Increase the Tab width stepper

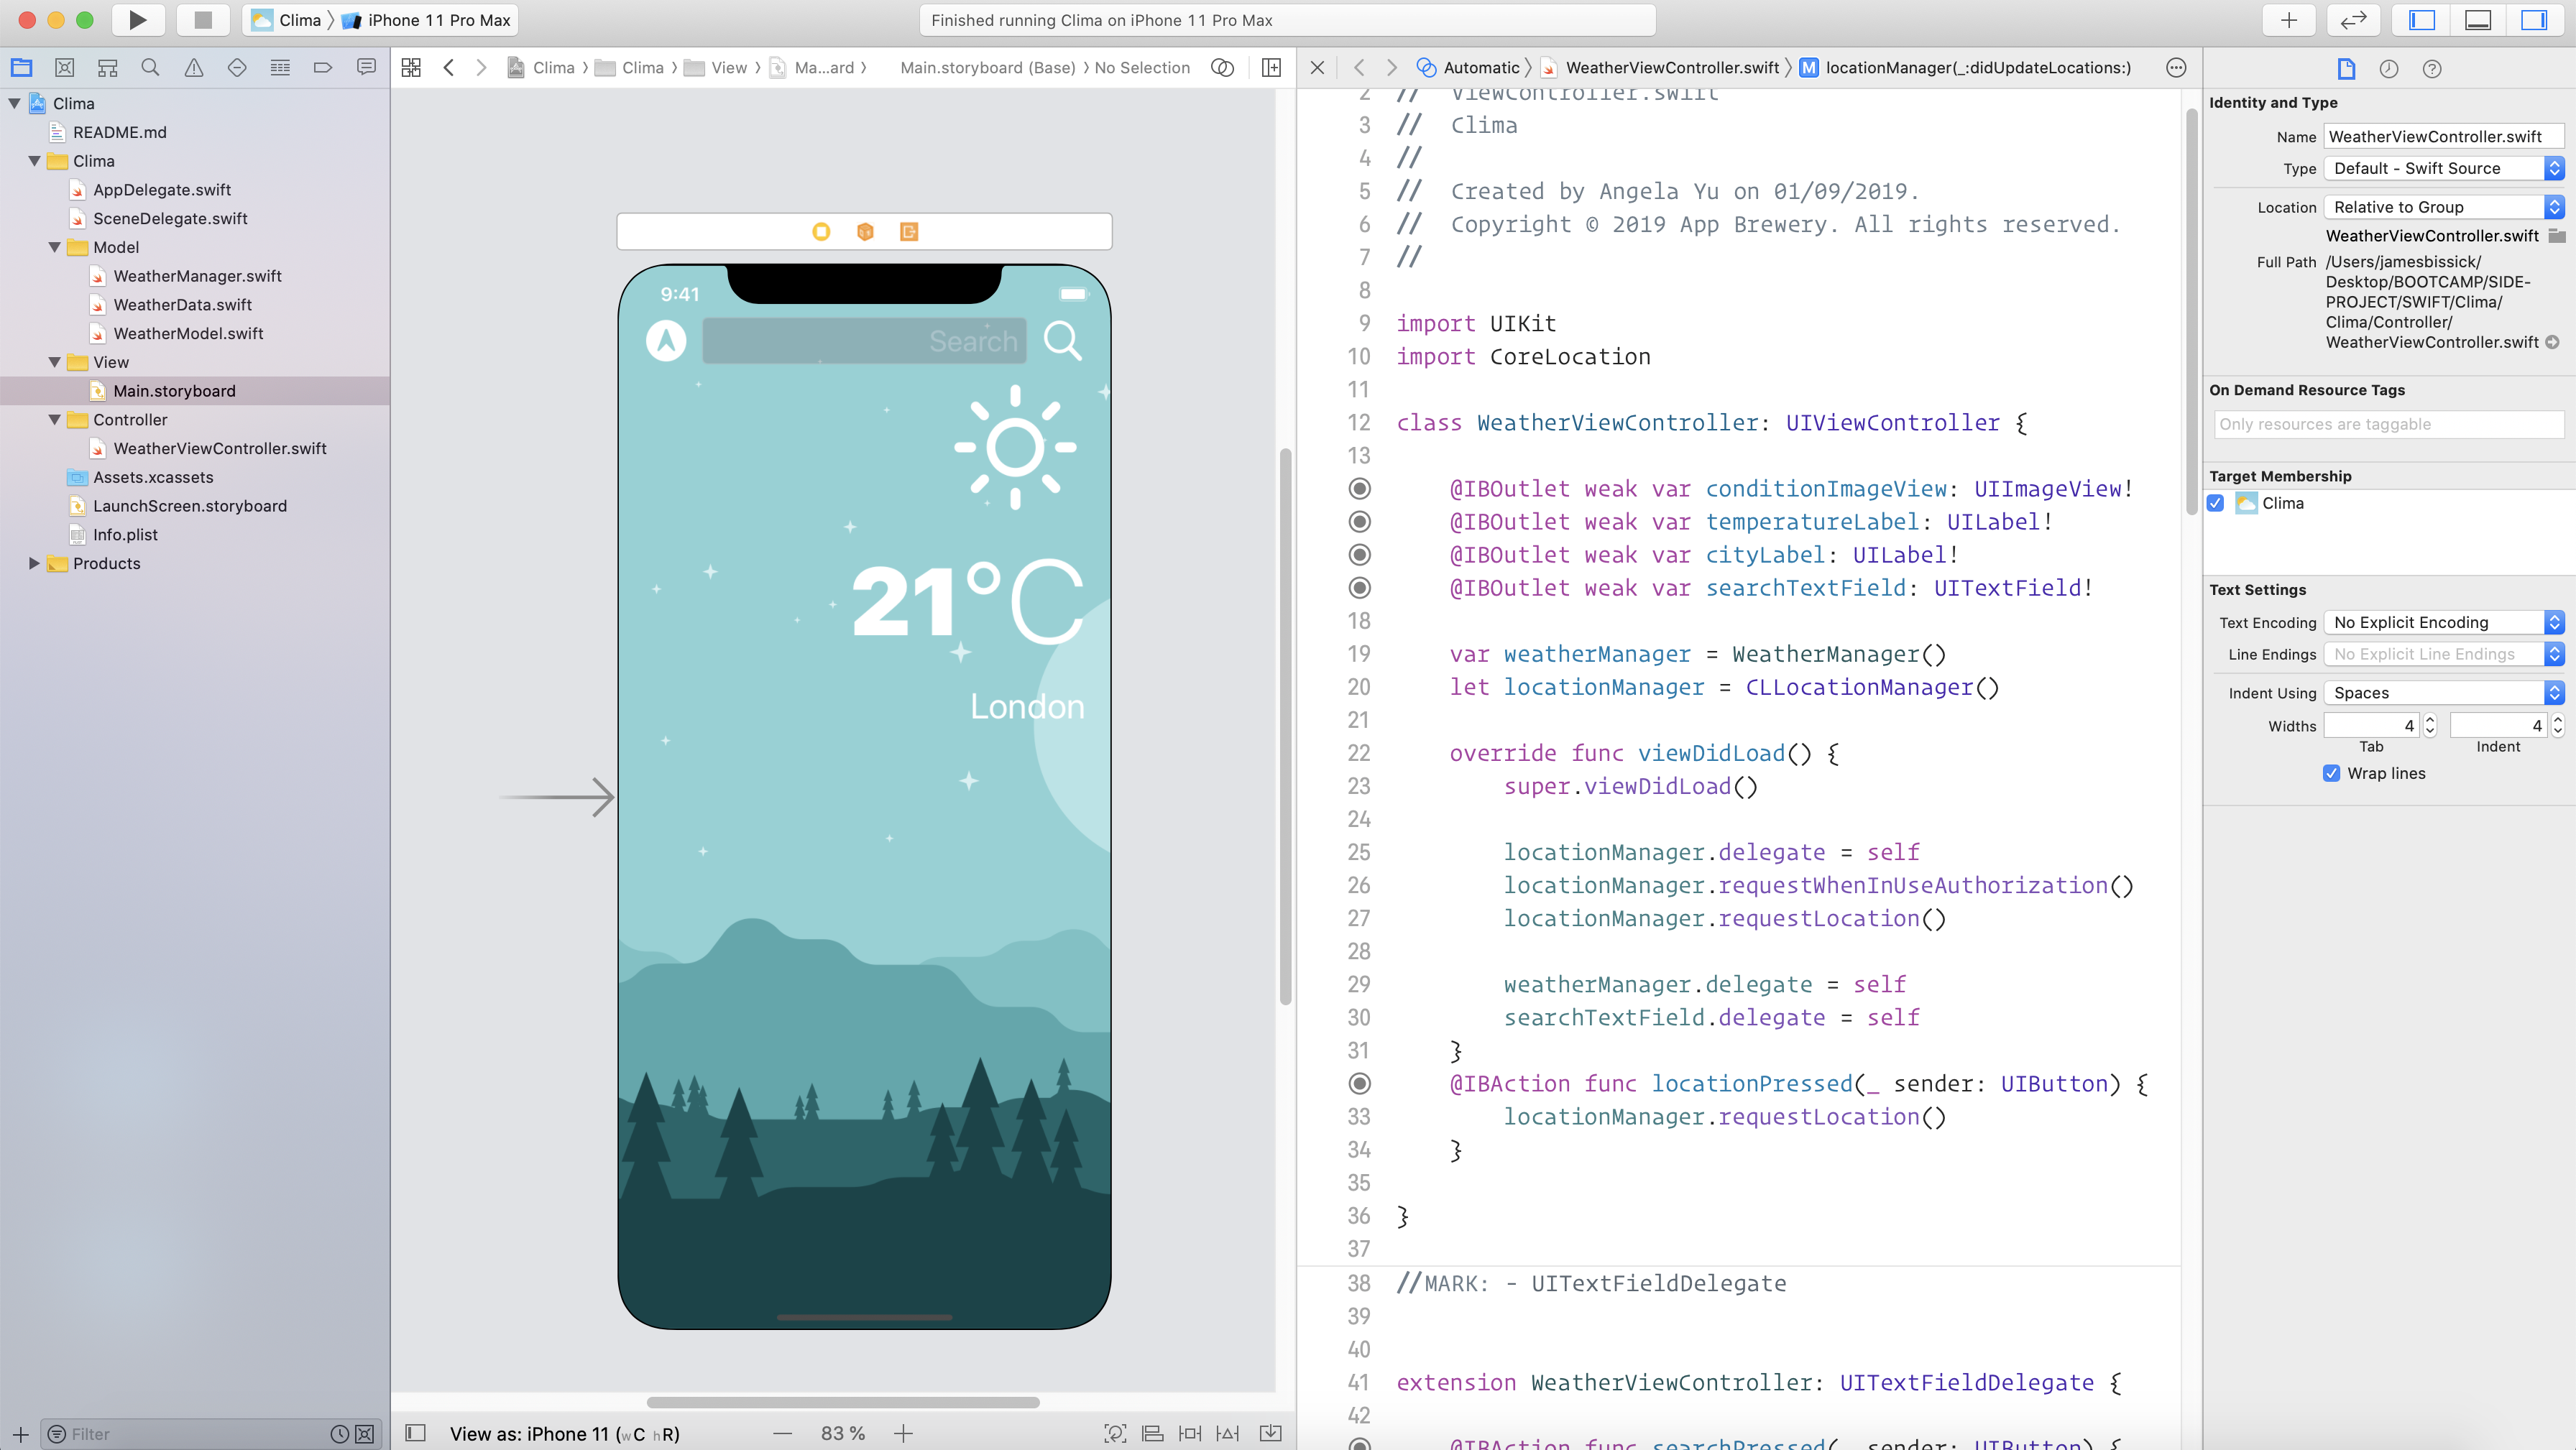tap(2431, 720)
